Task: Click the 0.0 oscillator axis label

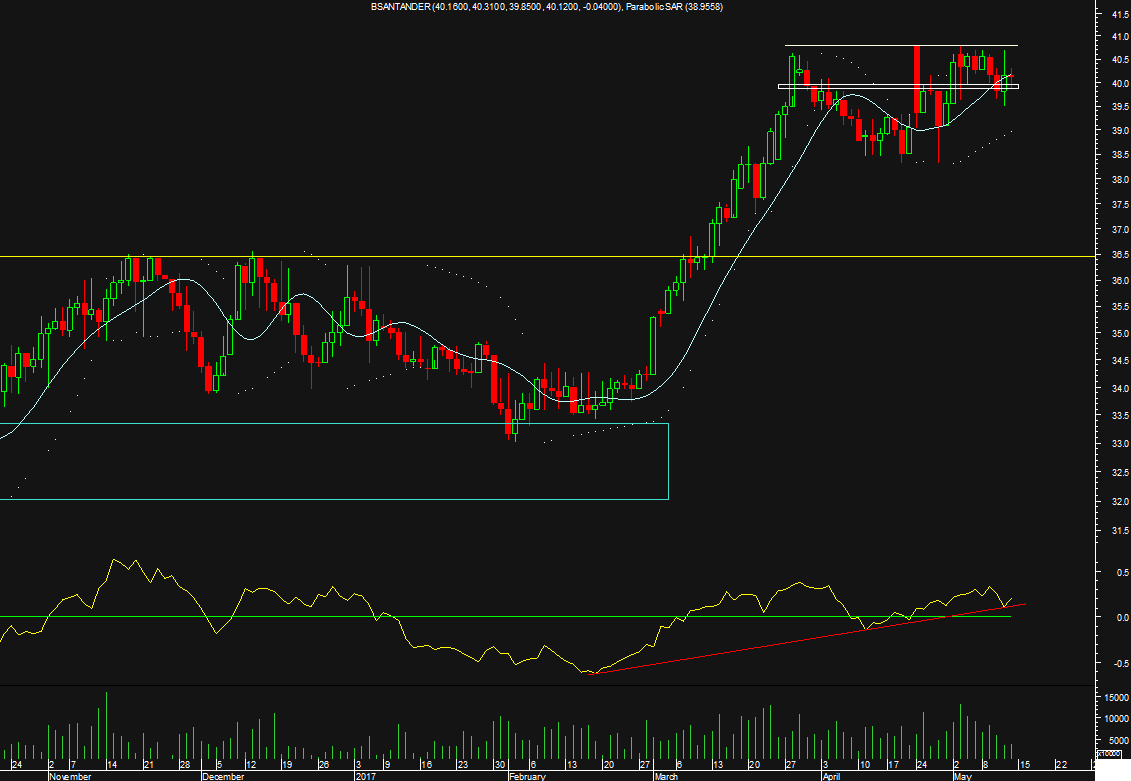Action: tap(1123, 618)
